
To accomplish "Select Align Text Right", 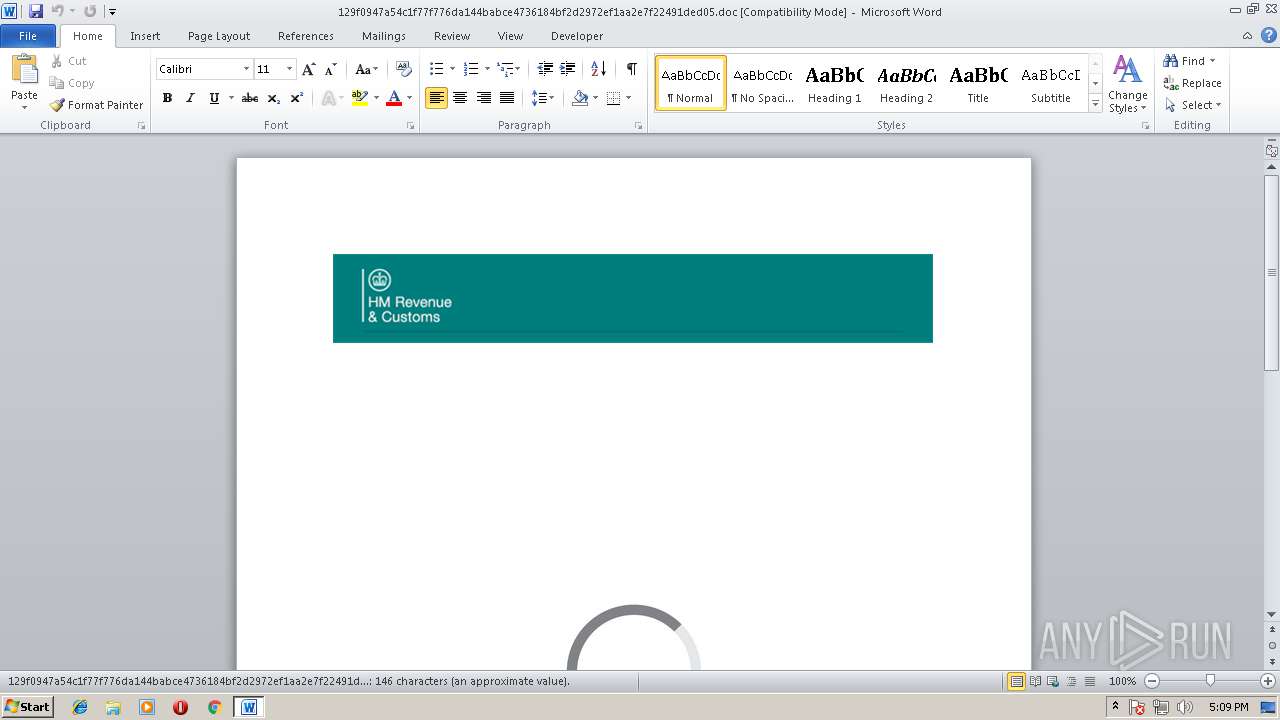I will [484, 98].
